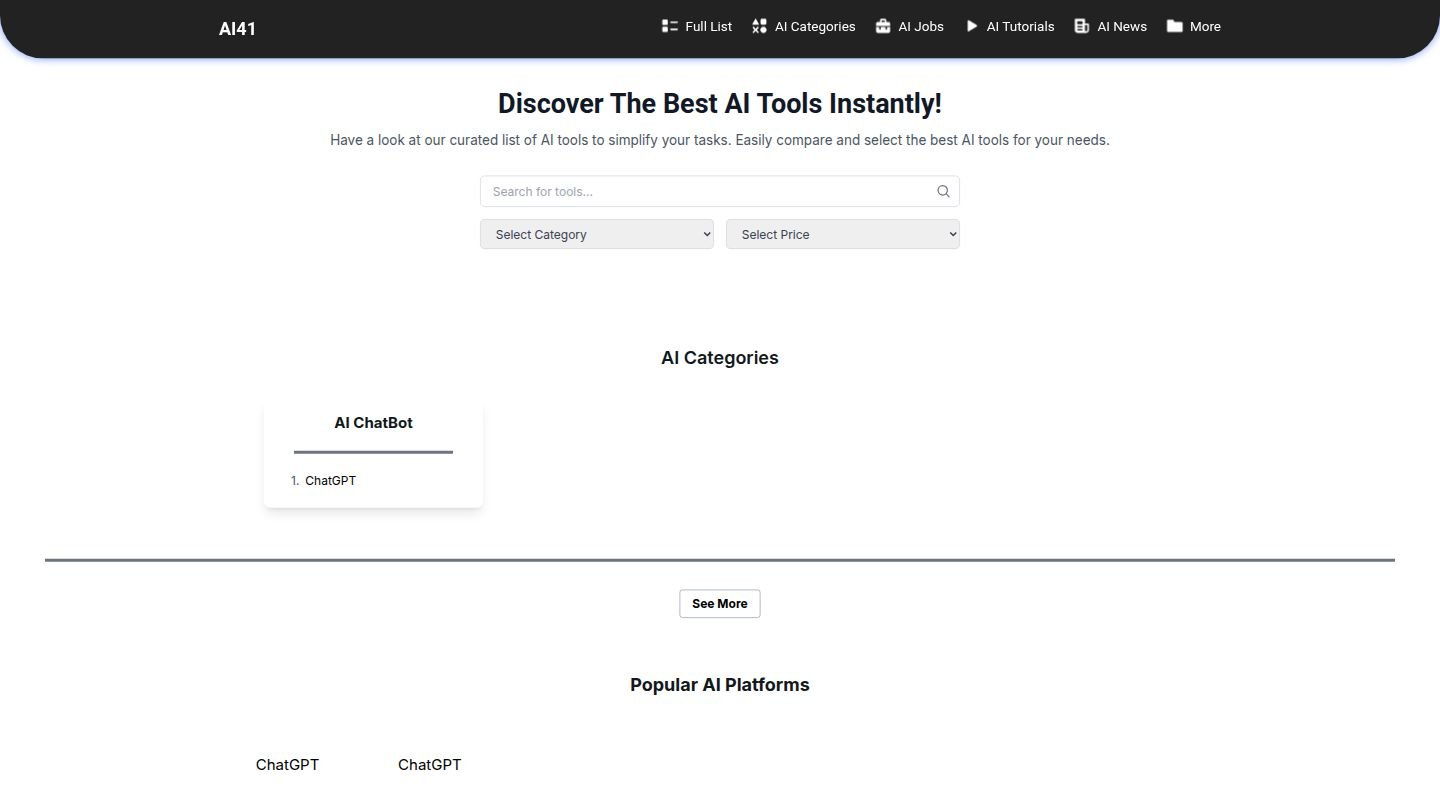
Task: Select ChatGPT in the AI ChatBot list
Action: (x=330, y=481)
